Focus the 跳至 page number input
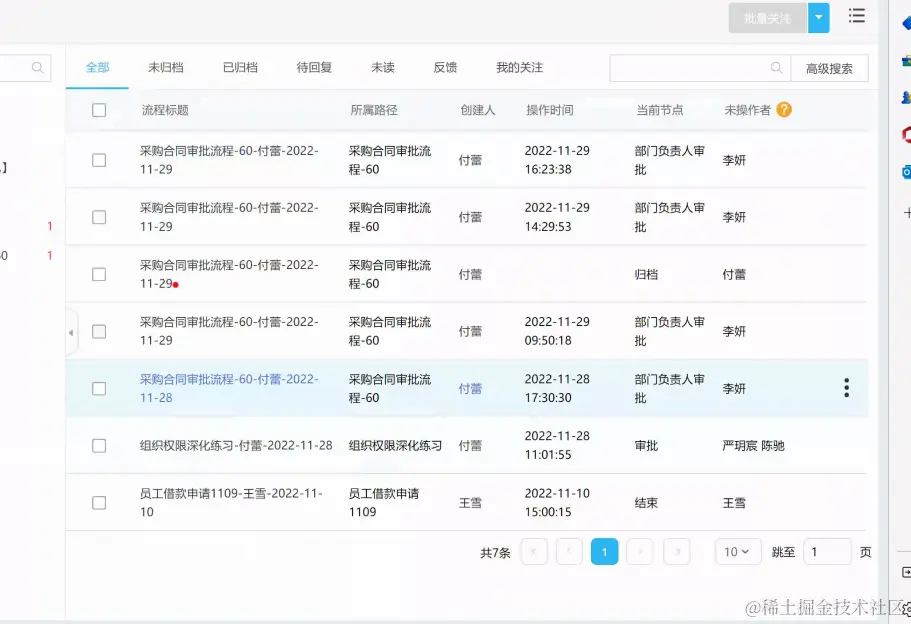Screen dimensions: 911x624 pos(827,551)
